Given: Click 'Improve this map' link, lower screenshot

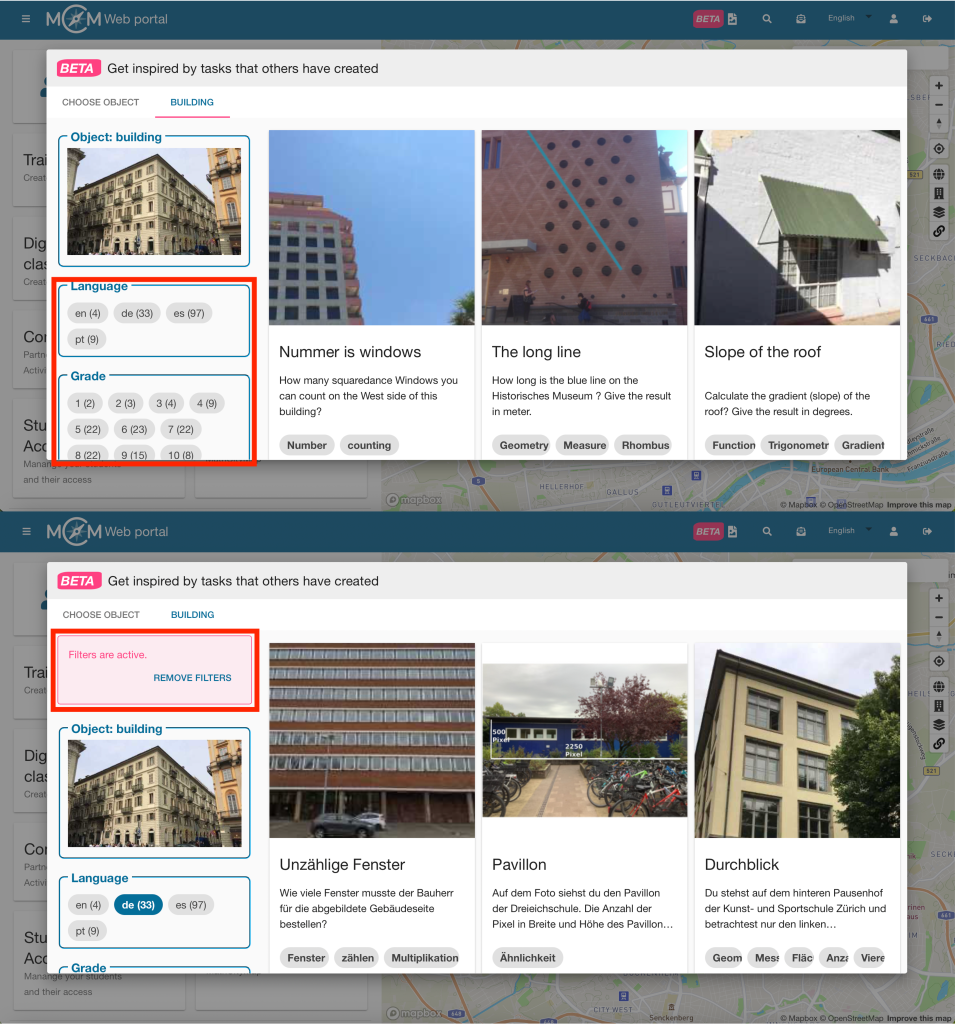Looking at the screenshot, I should [x=918, y=1018].
